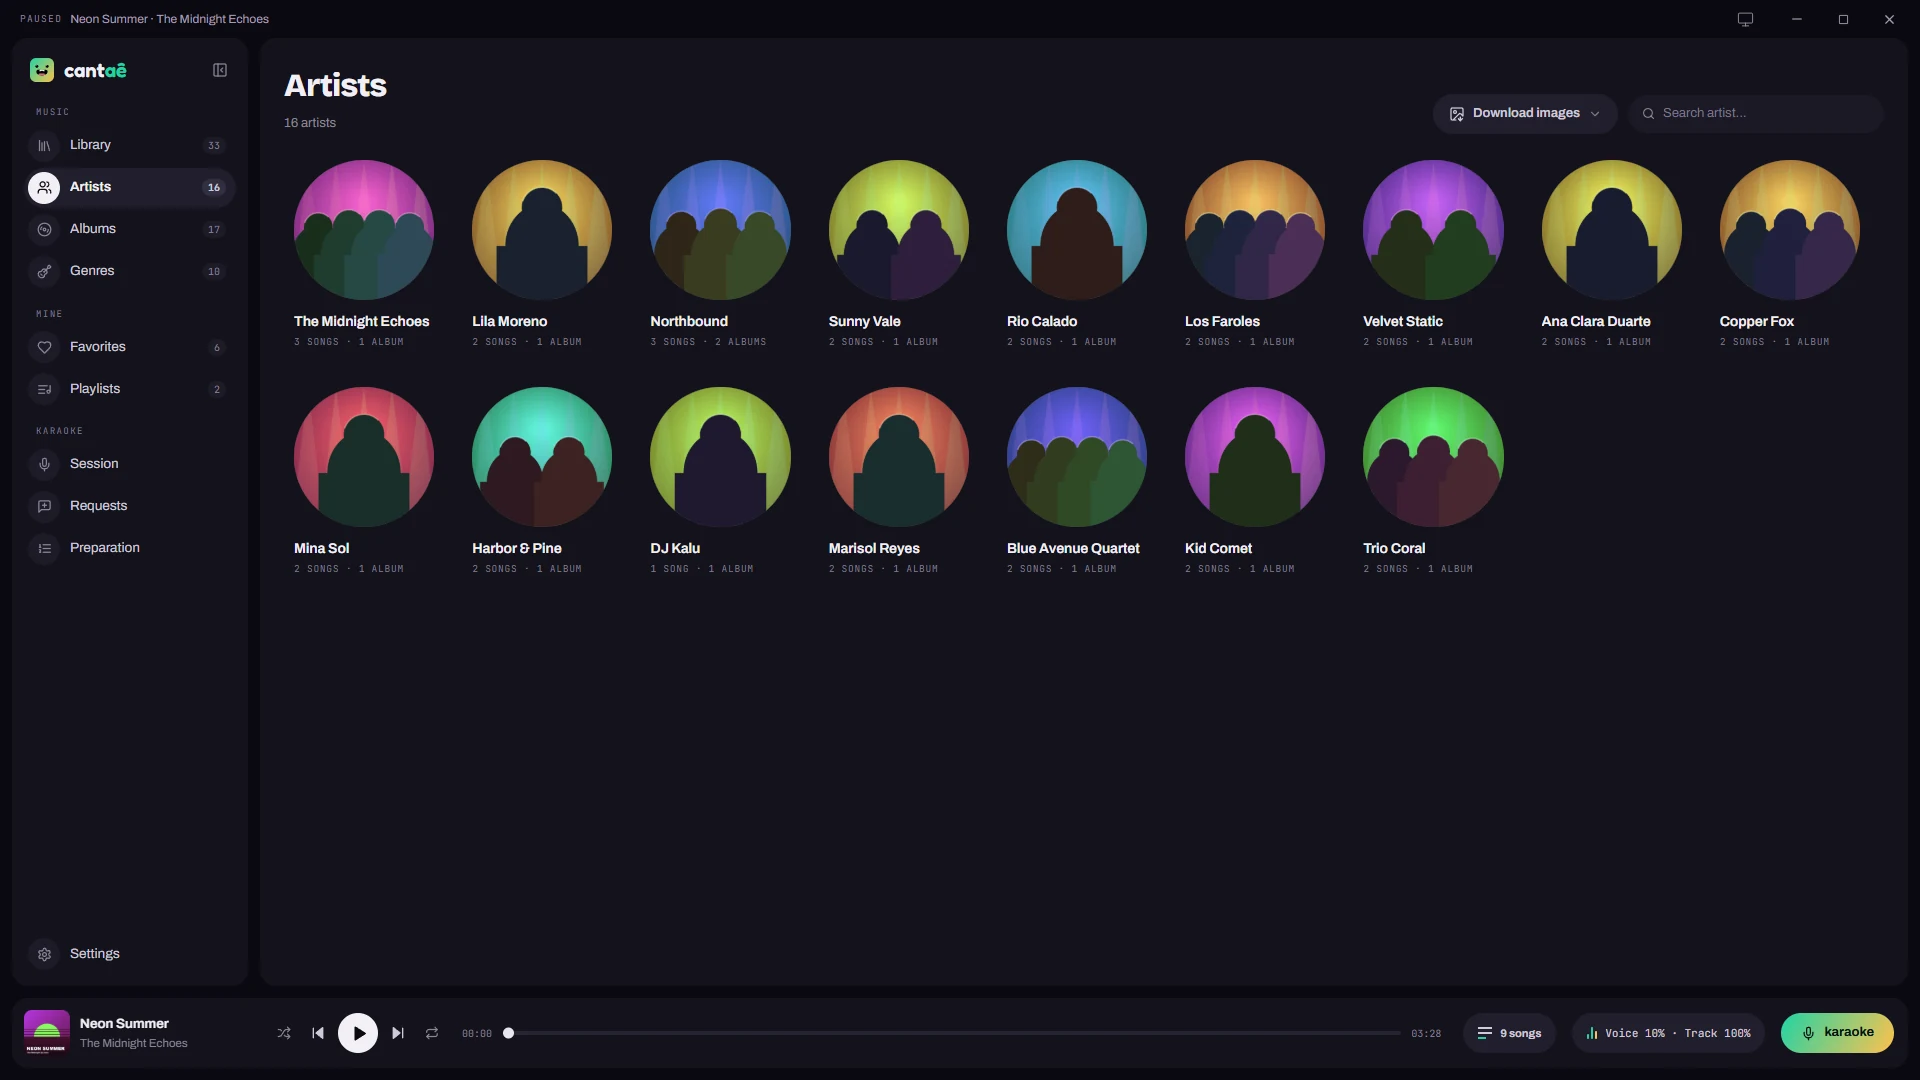
Task: Click the Los Faroles artist name
Action: (x=1222, y=321)
